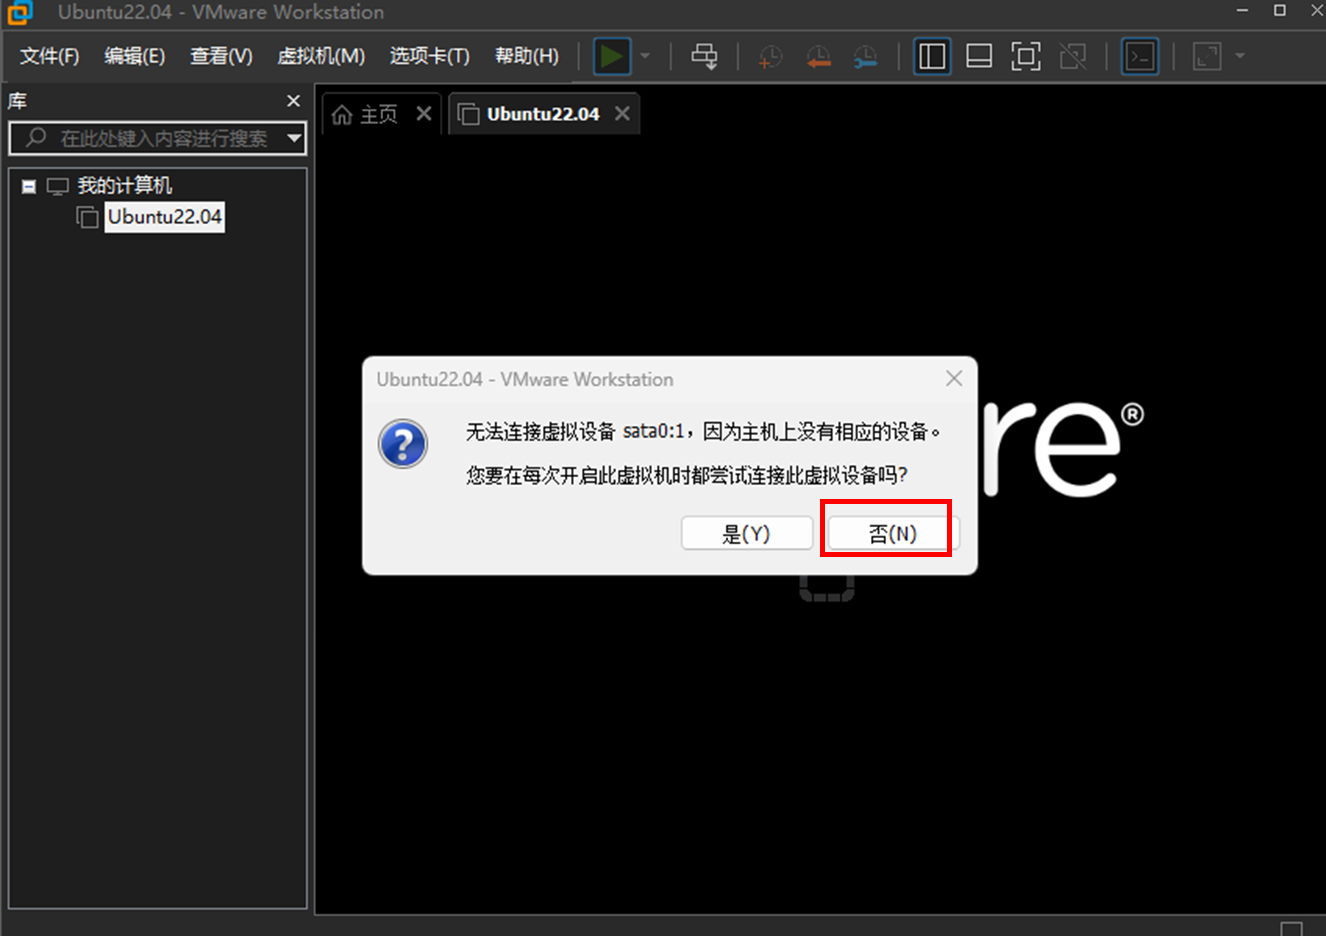The width and height of the screenshot is (1326, 936).
Task: Close the 库 library panel
Action: click(x=293, y=101)
